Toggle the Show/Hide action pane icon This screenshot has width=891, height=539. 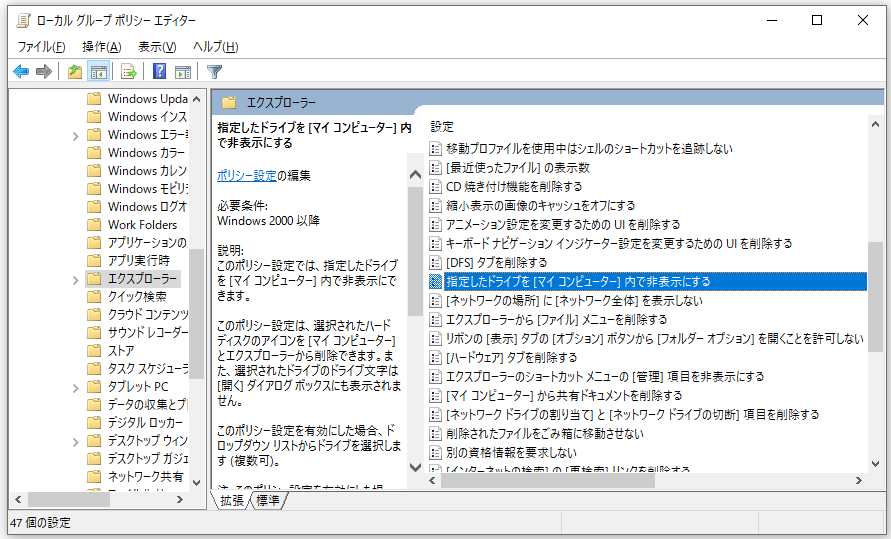tap(182, 72)
